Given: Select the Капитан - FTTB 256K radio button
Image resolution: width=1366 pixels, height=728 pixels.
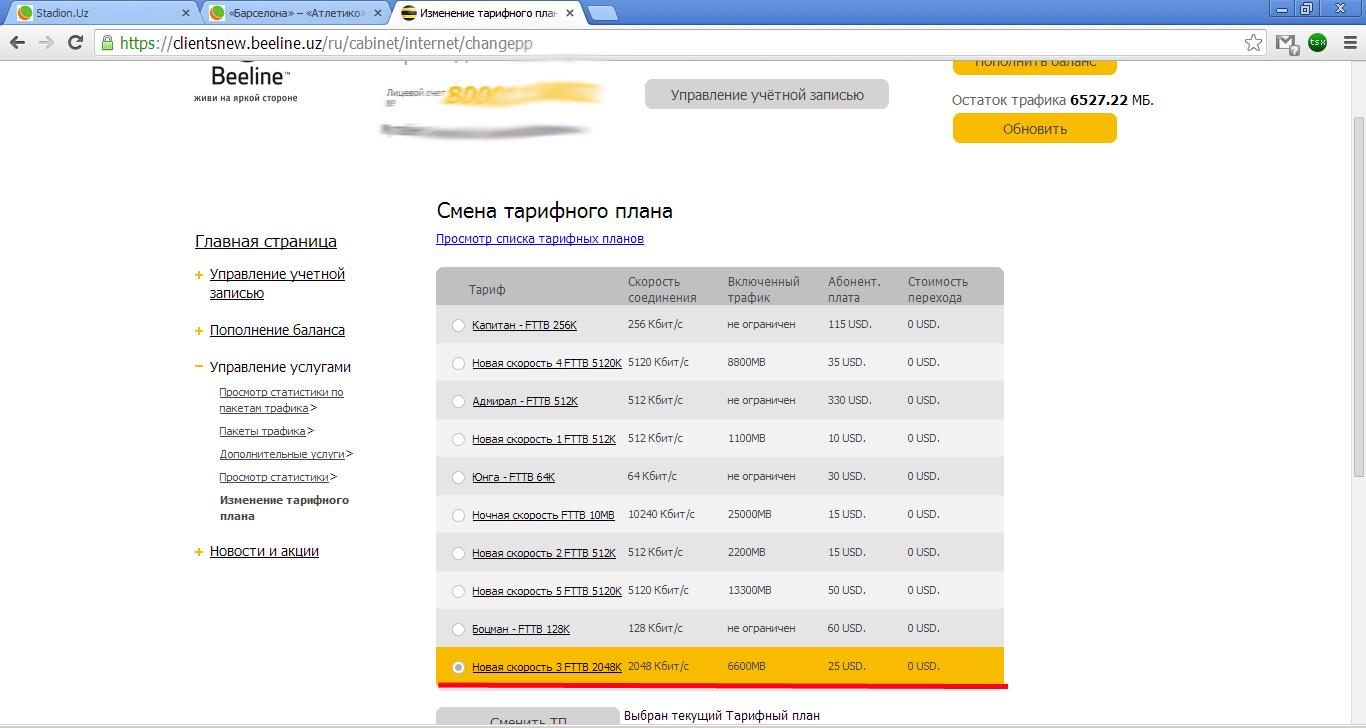Looking at the screenshot, I should point(458,325).
